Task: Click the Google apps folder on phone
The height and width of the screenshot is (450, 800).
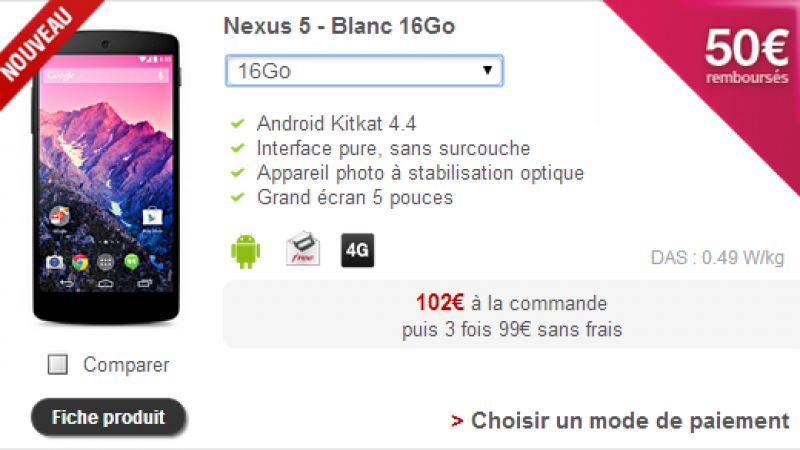Action: click(58, 214)
